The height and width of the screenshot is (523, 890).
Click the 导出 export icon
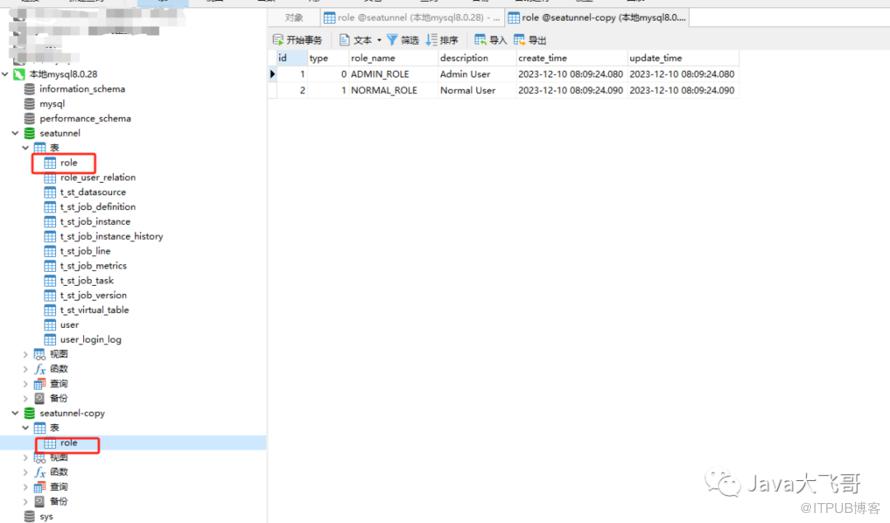coord(519,40)
